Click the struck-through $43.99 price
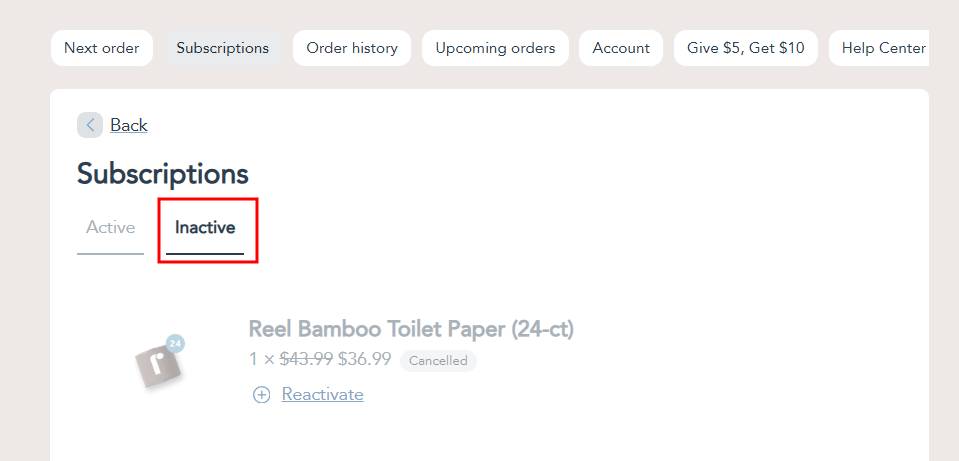This screenshot has height=461, width=959. pyautogui.click(x=306, y=360)
